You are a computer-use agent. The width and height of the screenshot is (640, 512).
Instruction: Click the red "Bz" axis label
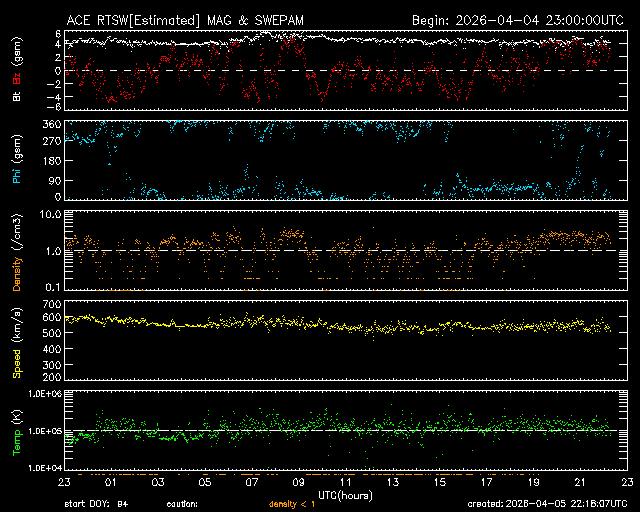(17, 76)
